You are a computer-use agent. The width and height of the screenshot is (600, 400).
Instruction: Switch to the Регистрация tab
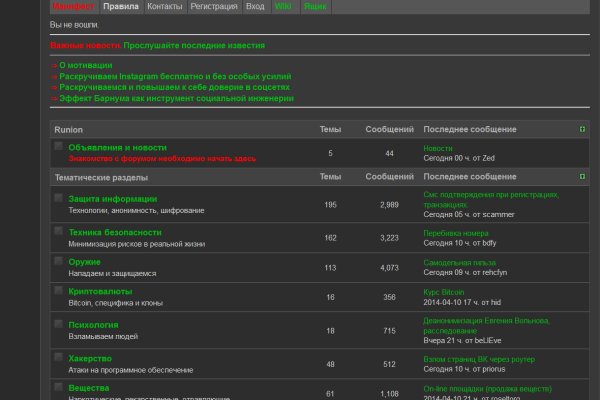click(214, 6)
